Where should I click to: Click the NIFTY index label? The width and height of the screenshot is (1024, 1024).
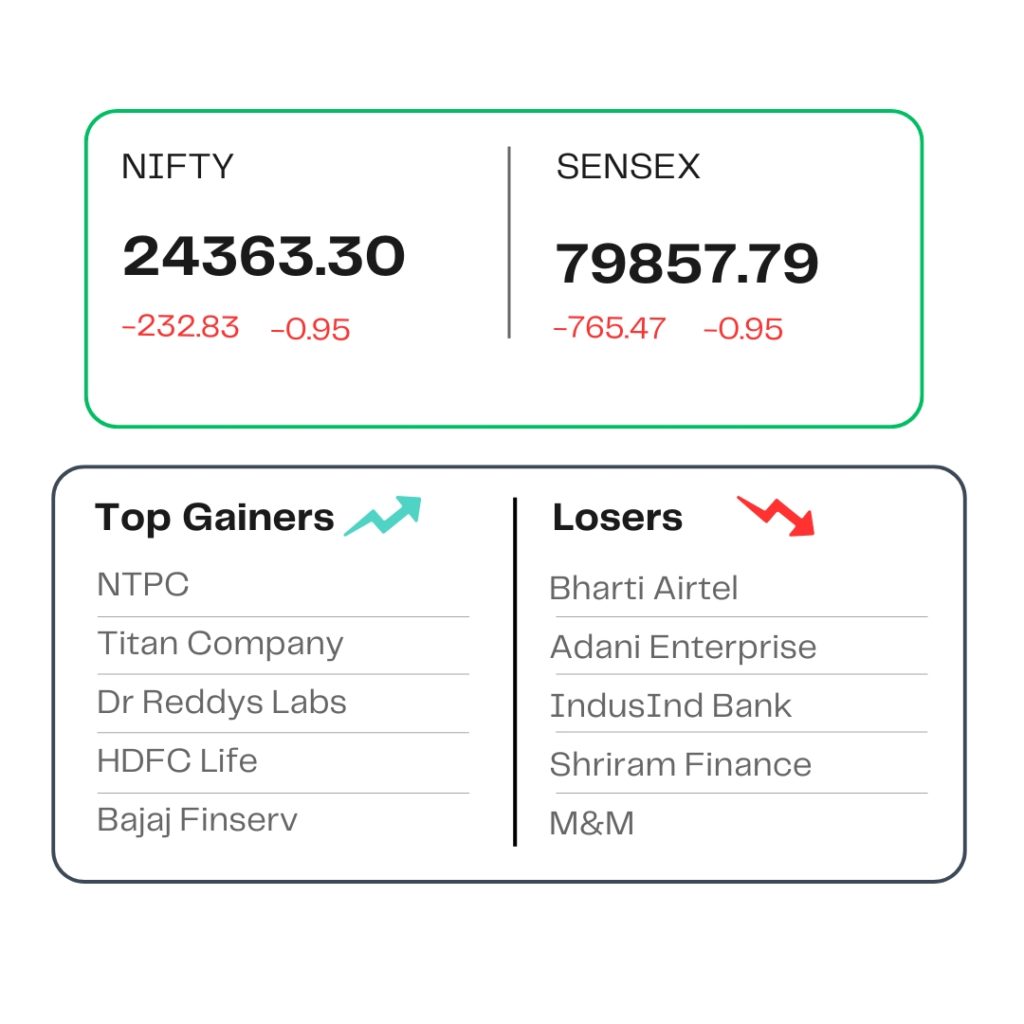178,167
